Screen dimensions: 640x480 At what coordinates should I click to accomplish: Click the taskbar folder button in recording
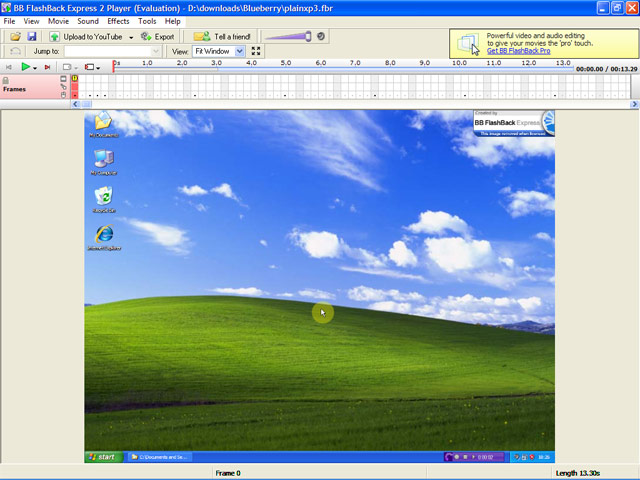pyautogui.click(x=160, y=457)
